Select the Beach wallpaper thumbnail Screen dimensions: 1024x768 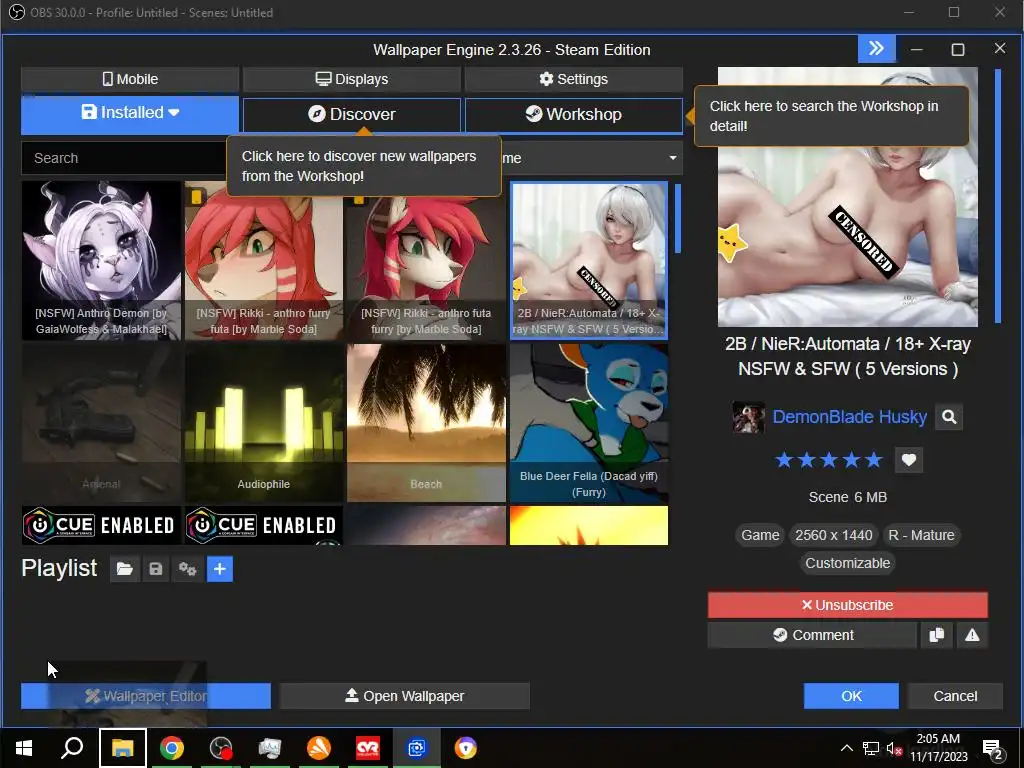[426, 423]
